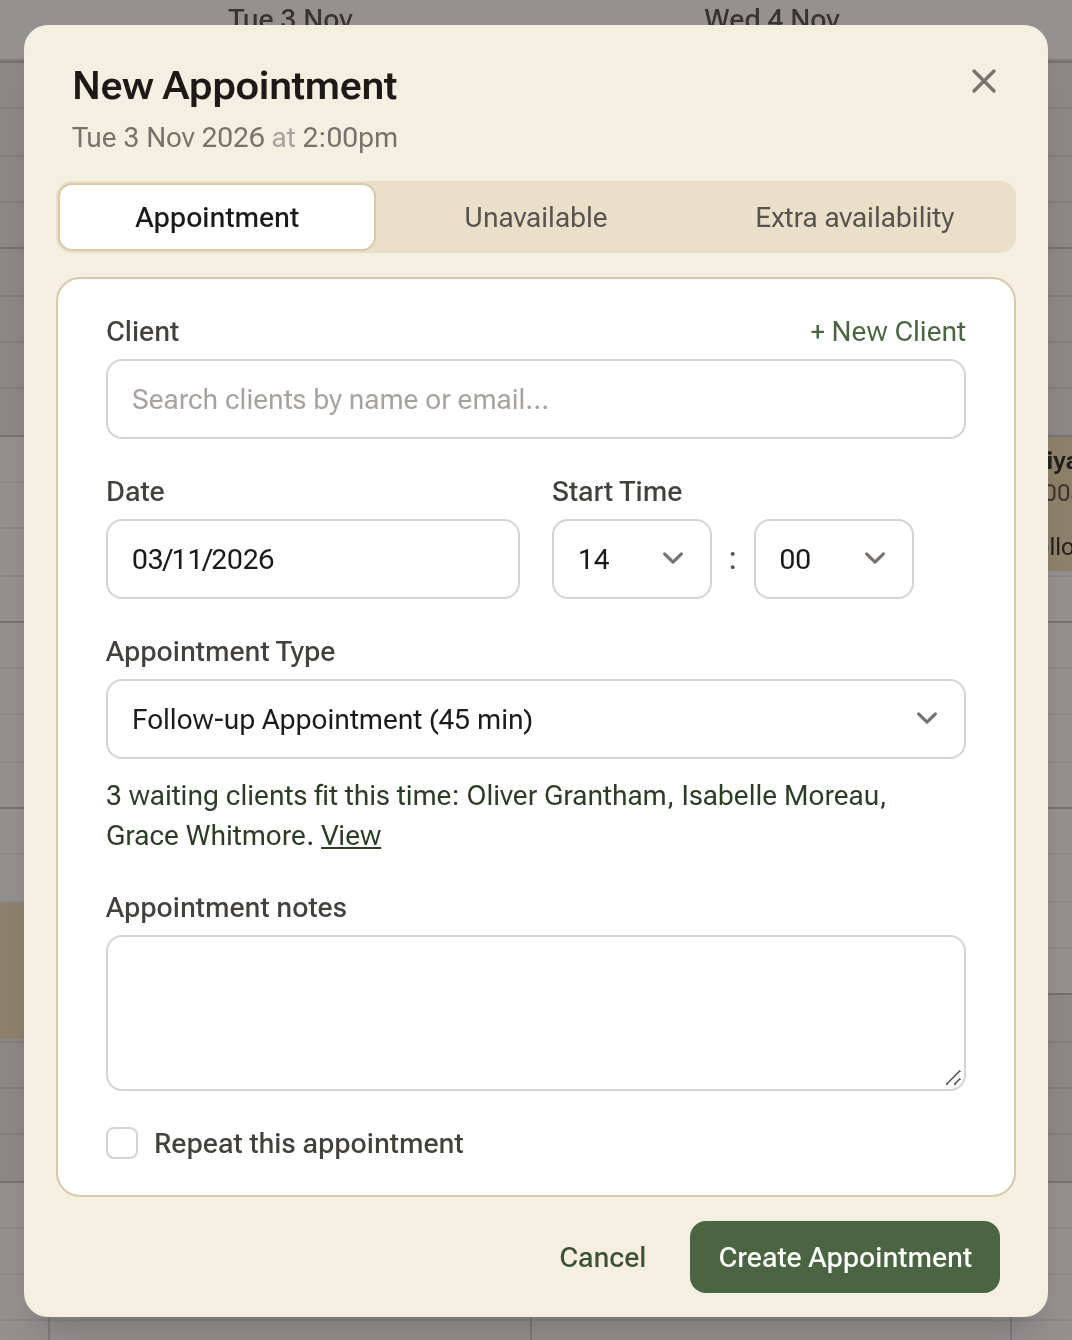Focus the client search field
Image resolution: width=1072 pixels, height=1340 pixels.
(x=536, y=399)
